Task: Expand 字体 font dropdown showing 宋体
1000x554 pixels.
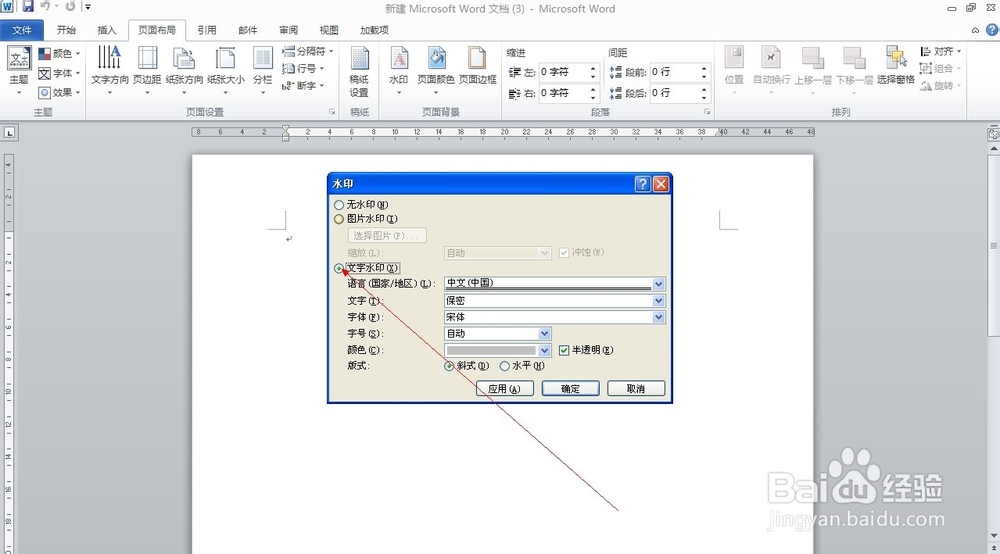Action: [659, 317]
